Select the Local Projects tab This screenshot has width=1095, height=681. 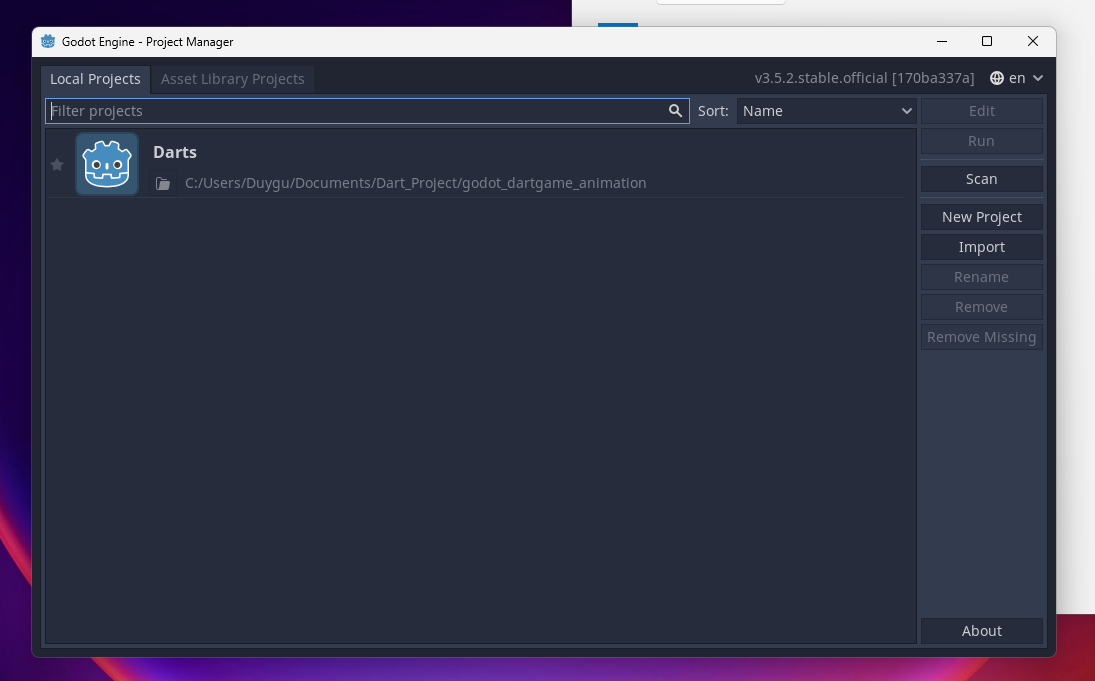tap(95, 78)
